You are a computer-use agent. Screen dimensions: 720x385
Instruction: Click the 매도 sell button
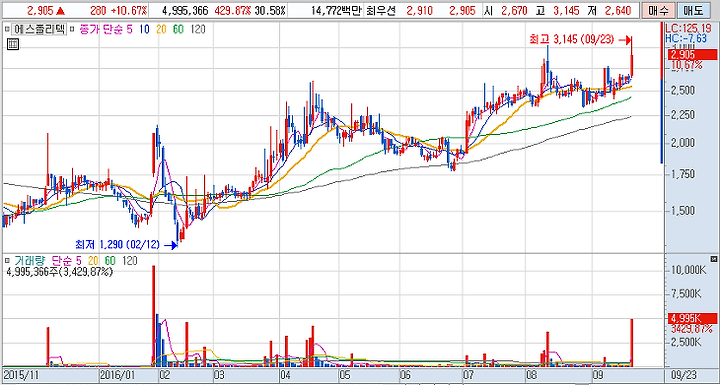tap(693, 11)
